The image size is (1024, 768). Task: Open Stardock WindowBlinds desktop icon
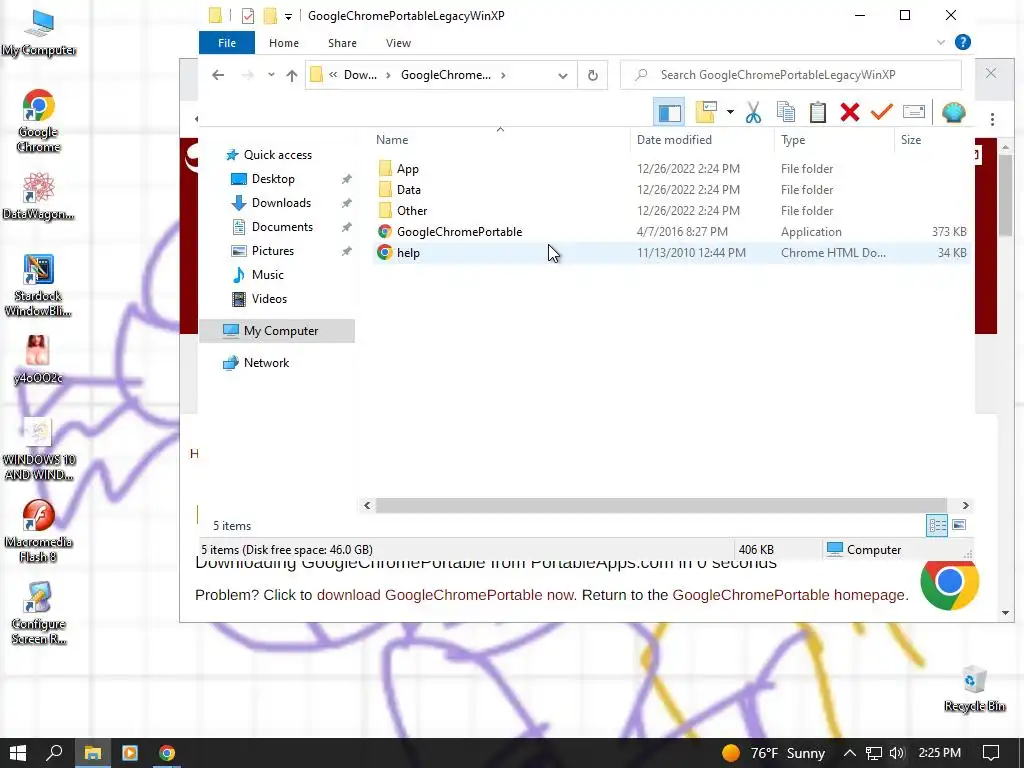[x=38, y=285]
